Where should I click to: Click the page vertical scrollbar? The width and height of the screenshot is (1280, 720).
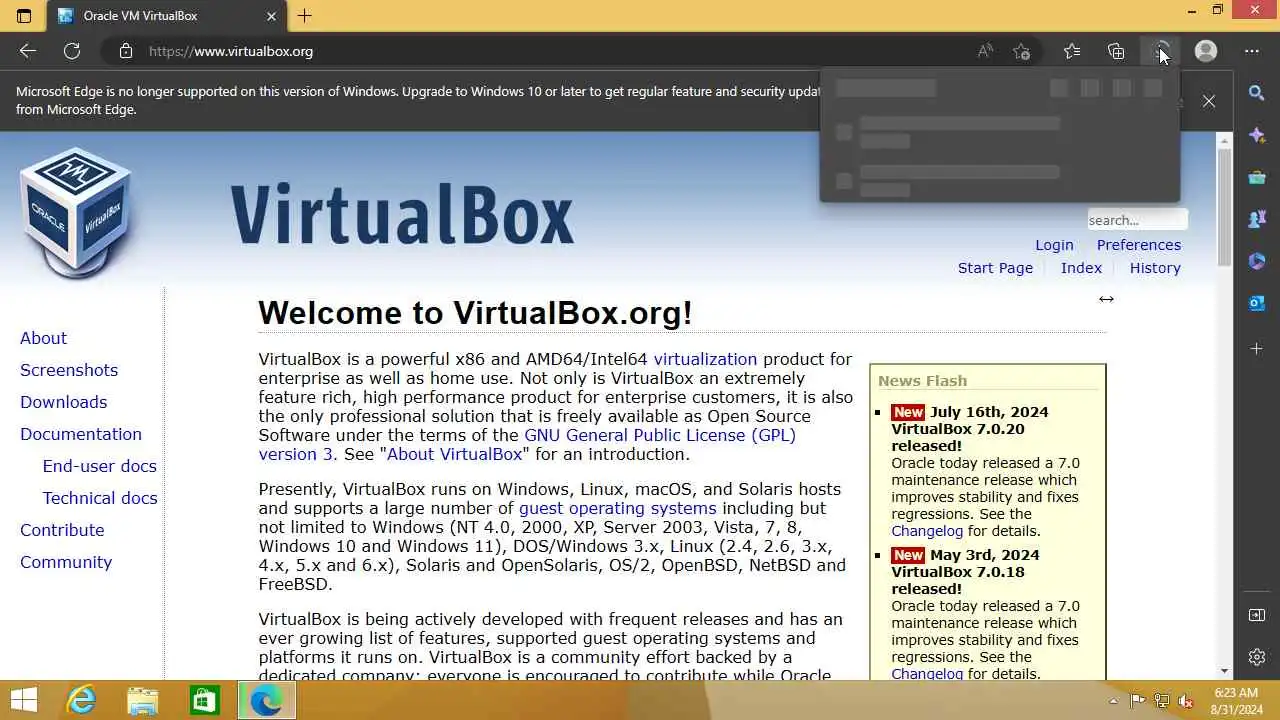[x=1224, y=207]
